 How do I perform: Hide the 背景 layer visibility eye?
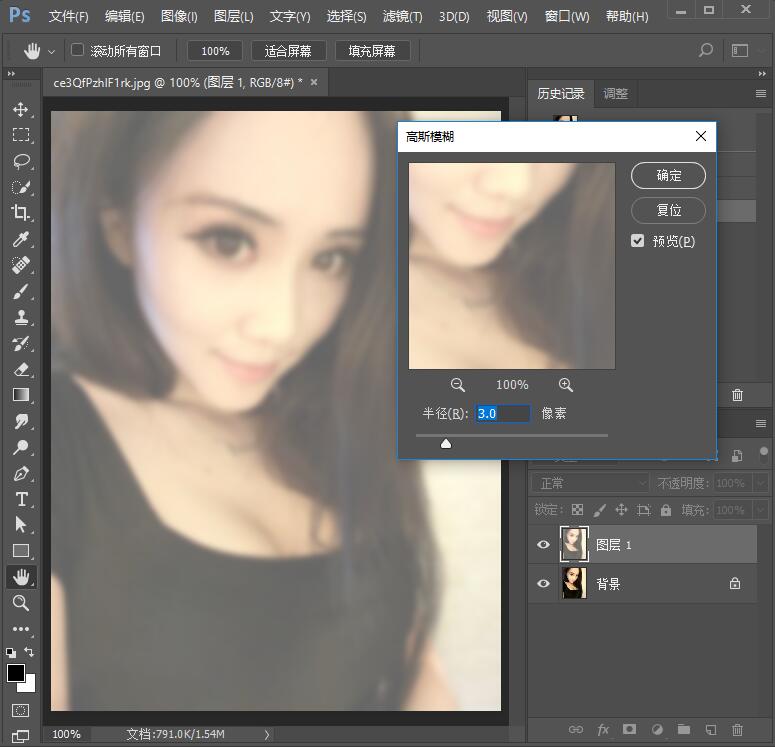point(543,583)
